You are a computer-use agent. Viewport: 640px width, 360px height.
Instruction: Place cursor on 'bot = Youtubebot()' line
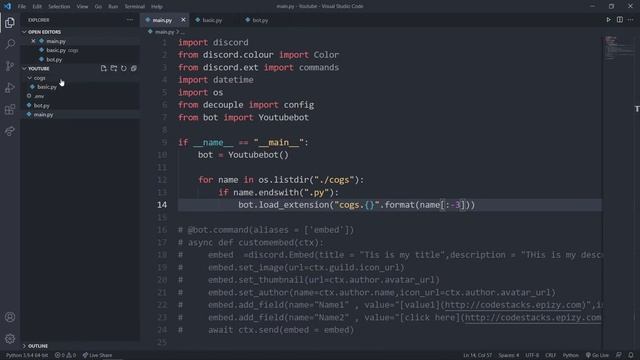pyautogui.click(x=243, y=155)
